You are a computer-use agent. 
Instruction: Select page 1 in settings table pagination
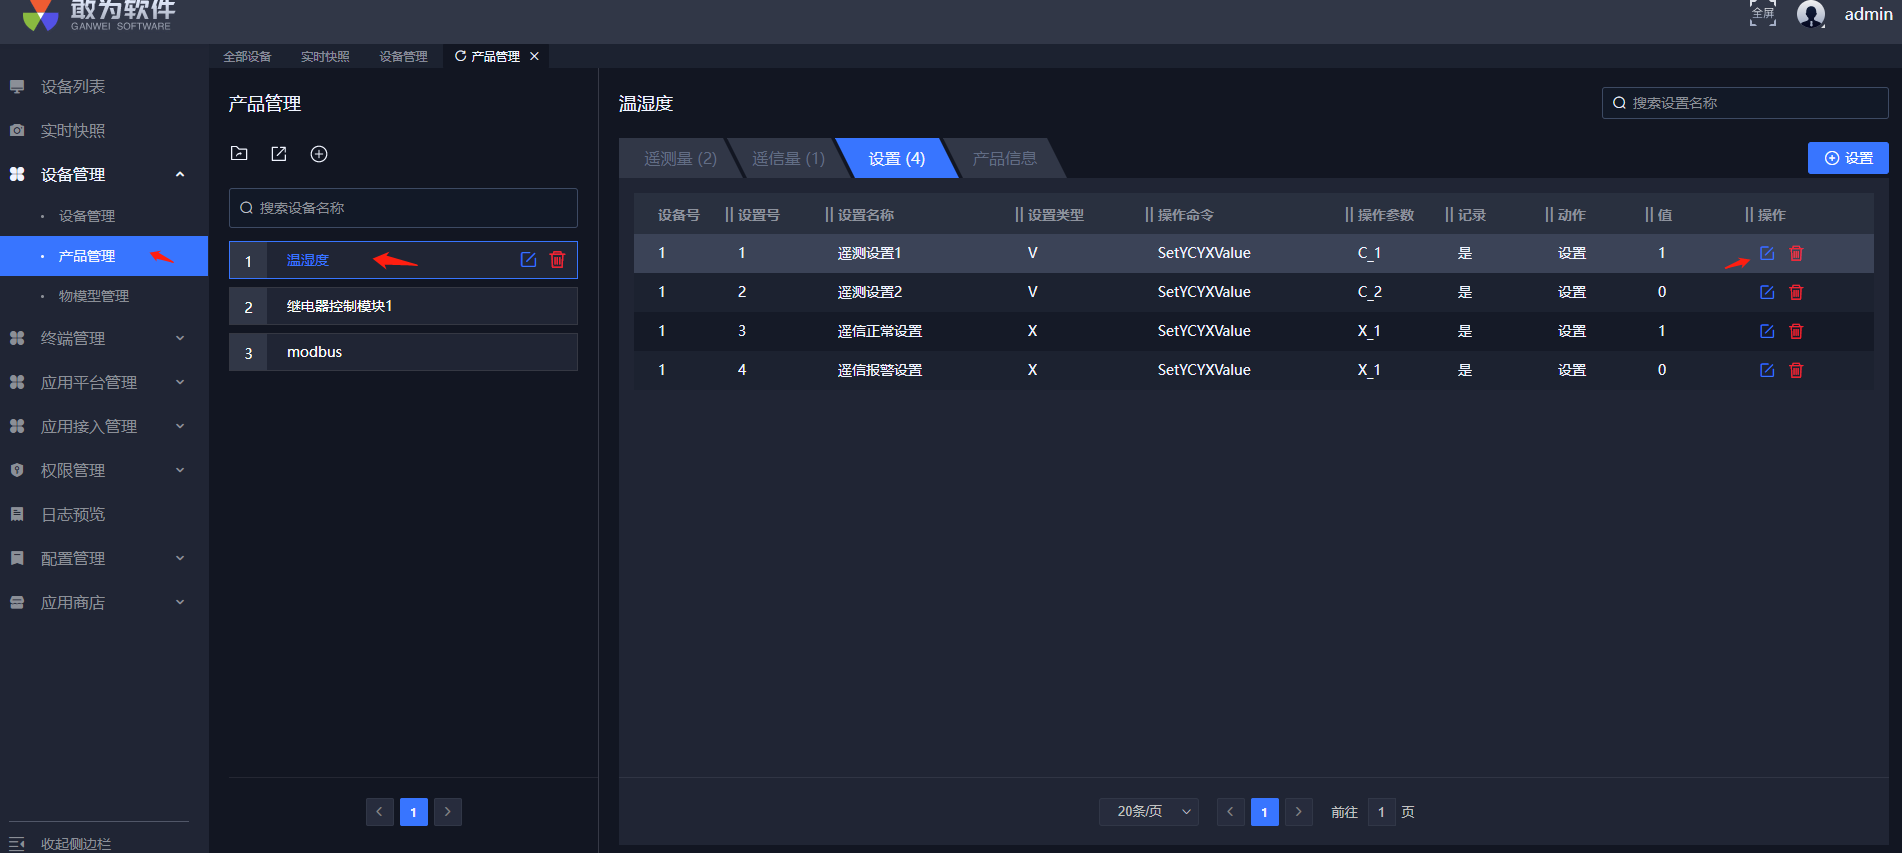click(1265, 812)
